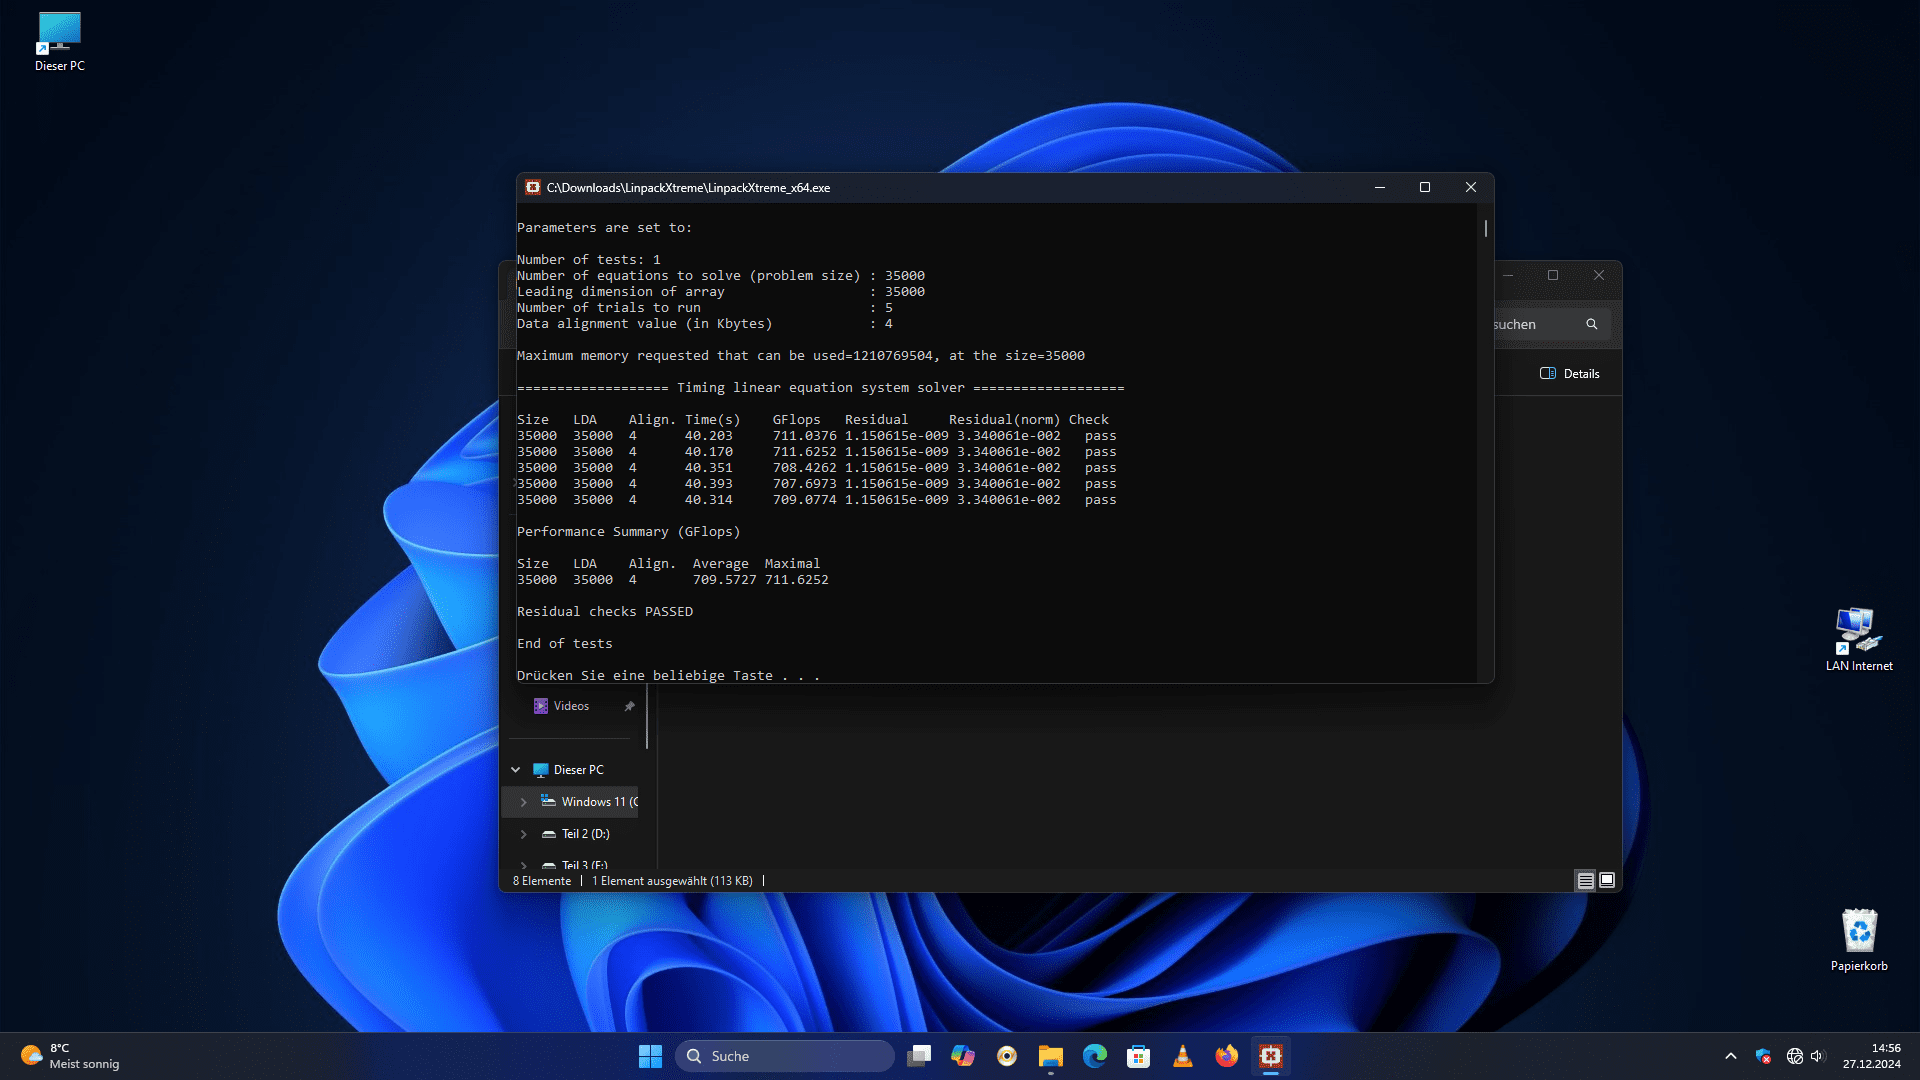
Task: Open Microsoft Edge from the taskbar
Action: tap(1095, 1056)
